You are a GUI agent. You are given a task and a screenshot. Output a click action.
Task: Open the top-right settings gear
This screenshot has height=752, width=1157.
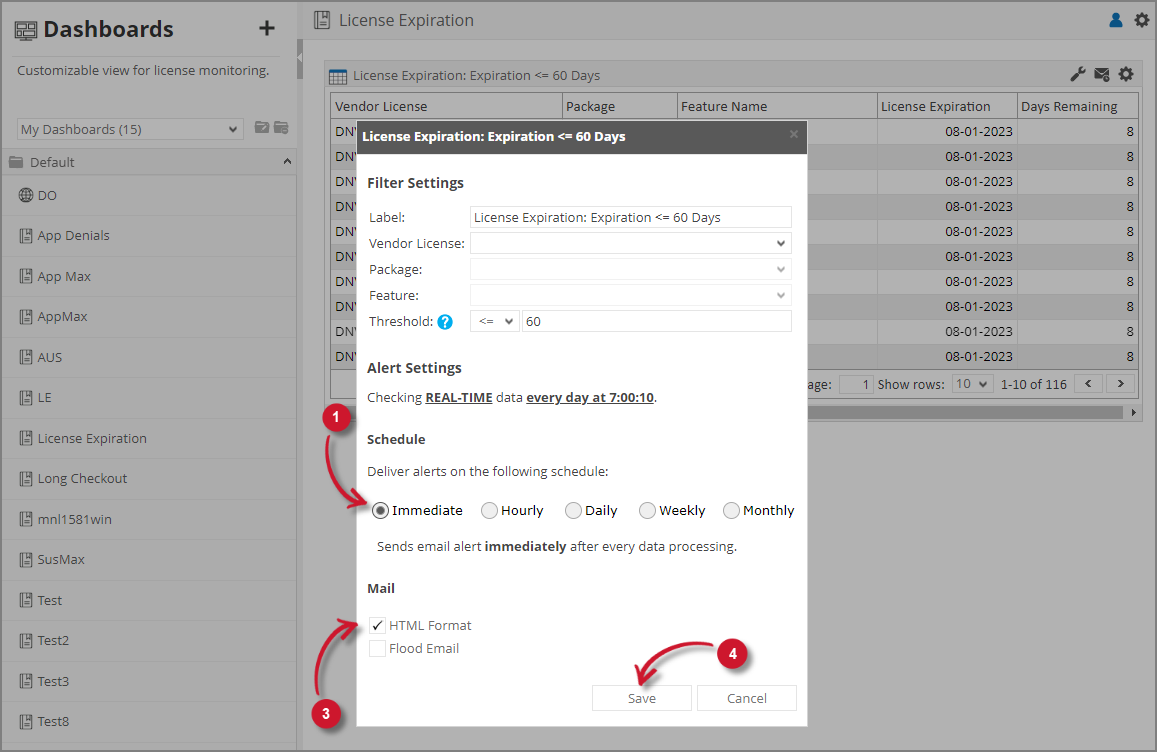click(x=1142, y=20)
